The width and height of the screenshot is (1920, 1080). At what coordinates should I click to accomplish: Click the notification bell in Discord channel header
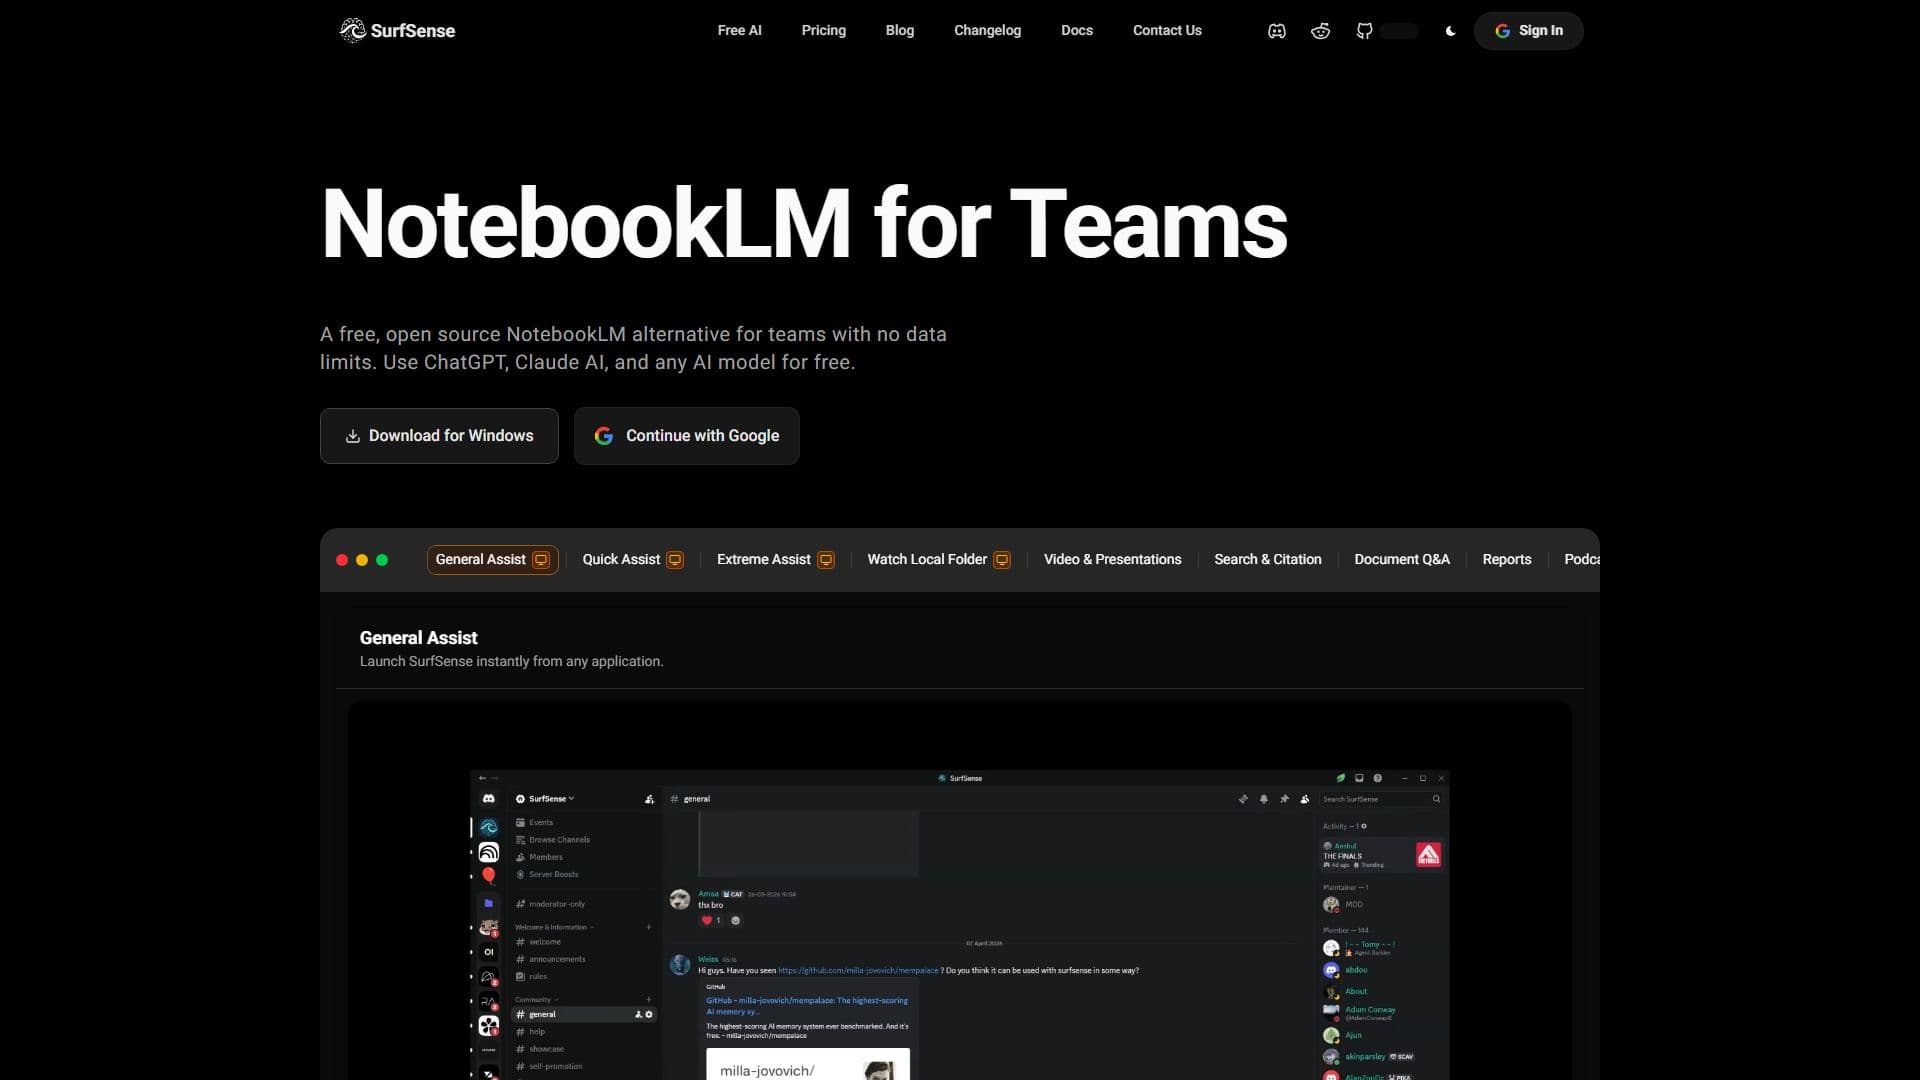tap(1264, 799)
